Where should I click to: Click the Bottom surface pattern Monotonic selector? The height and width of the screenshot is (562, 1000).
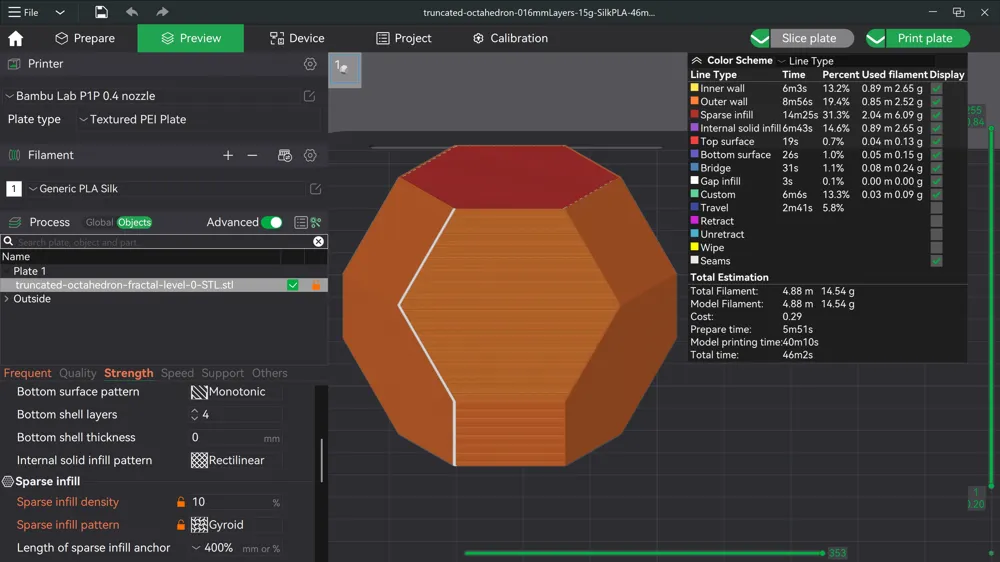click(x=236, y=392)
